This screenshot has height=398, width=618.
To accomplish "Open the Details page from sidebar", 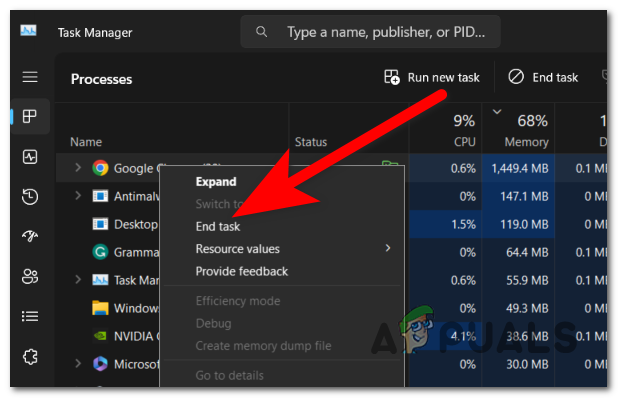I will coord(30,316).
